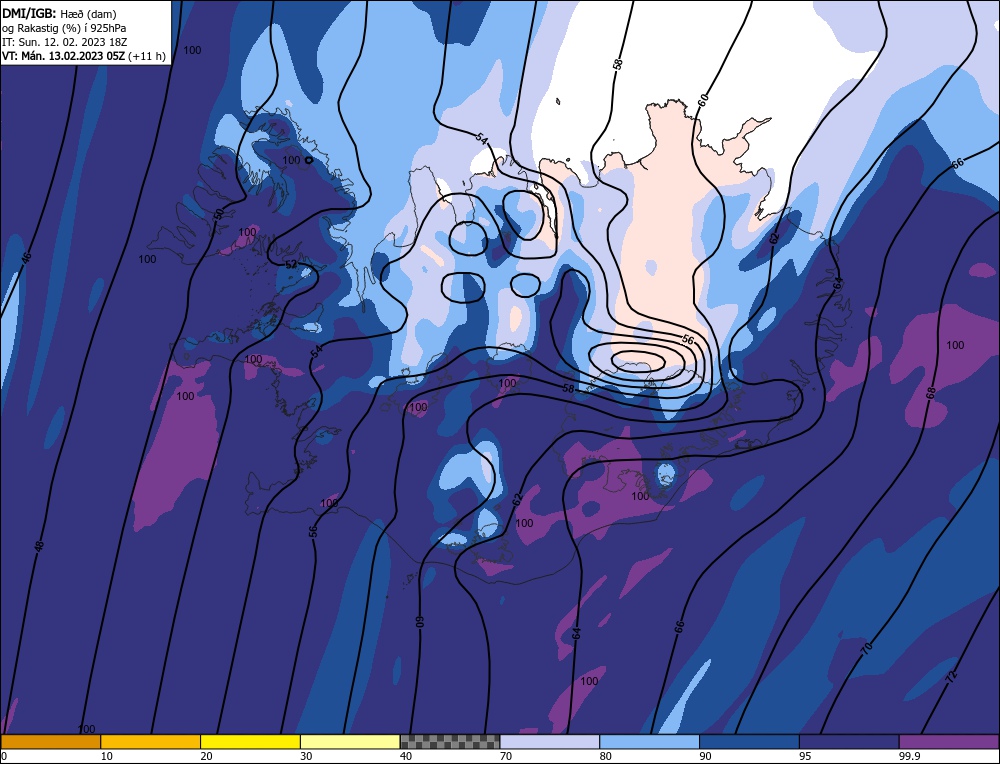Image resolution: width=1000 pixels, height=764 pixels.
Task: Click the pale yellow 30–40 legend swatch
Action: click(350, 742)
